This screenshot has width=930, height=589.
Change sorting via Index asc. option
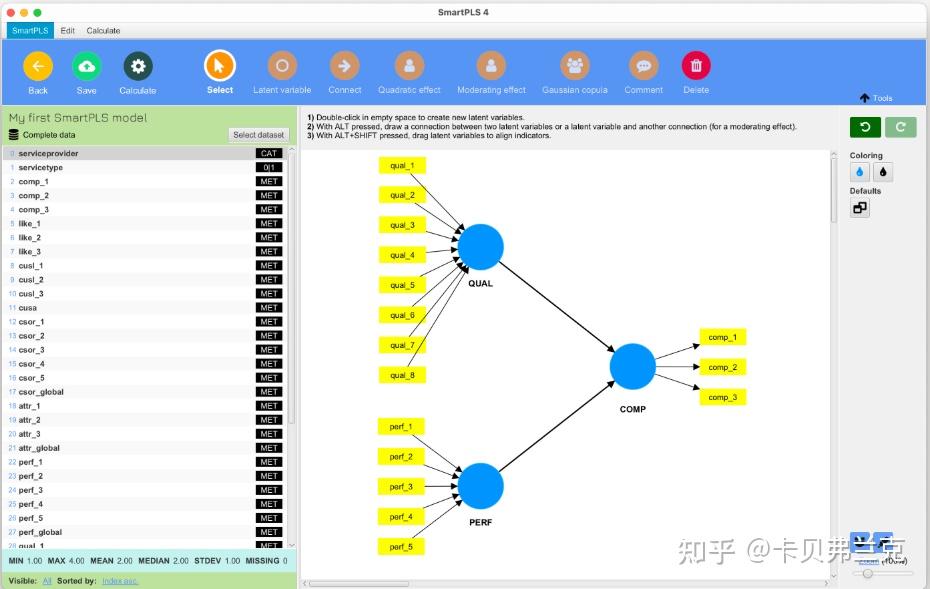pyautogui.click(x=120, y=580)
